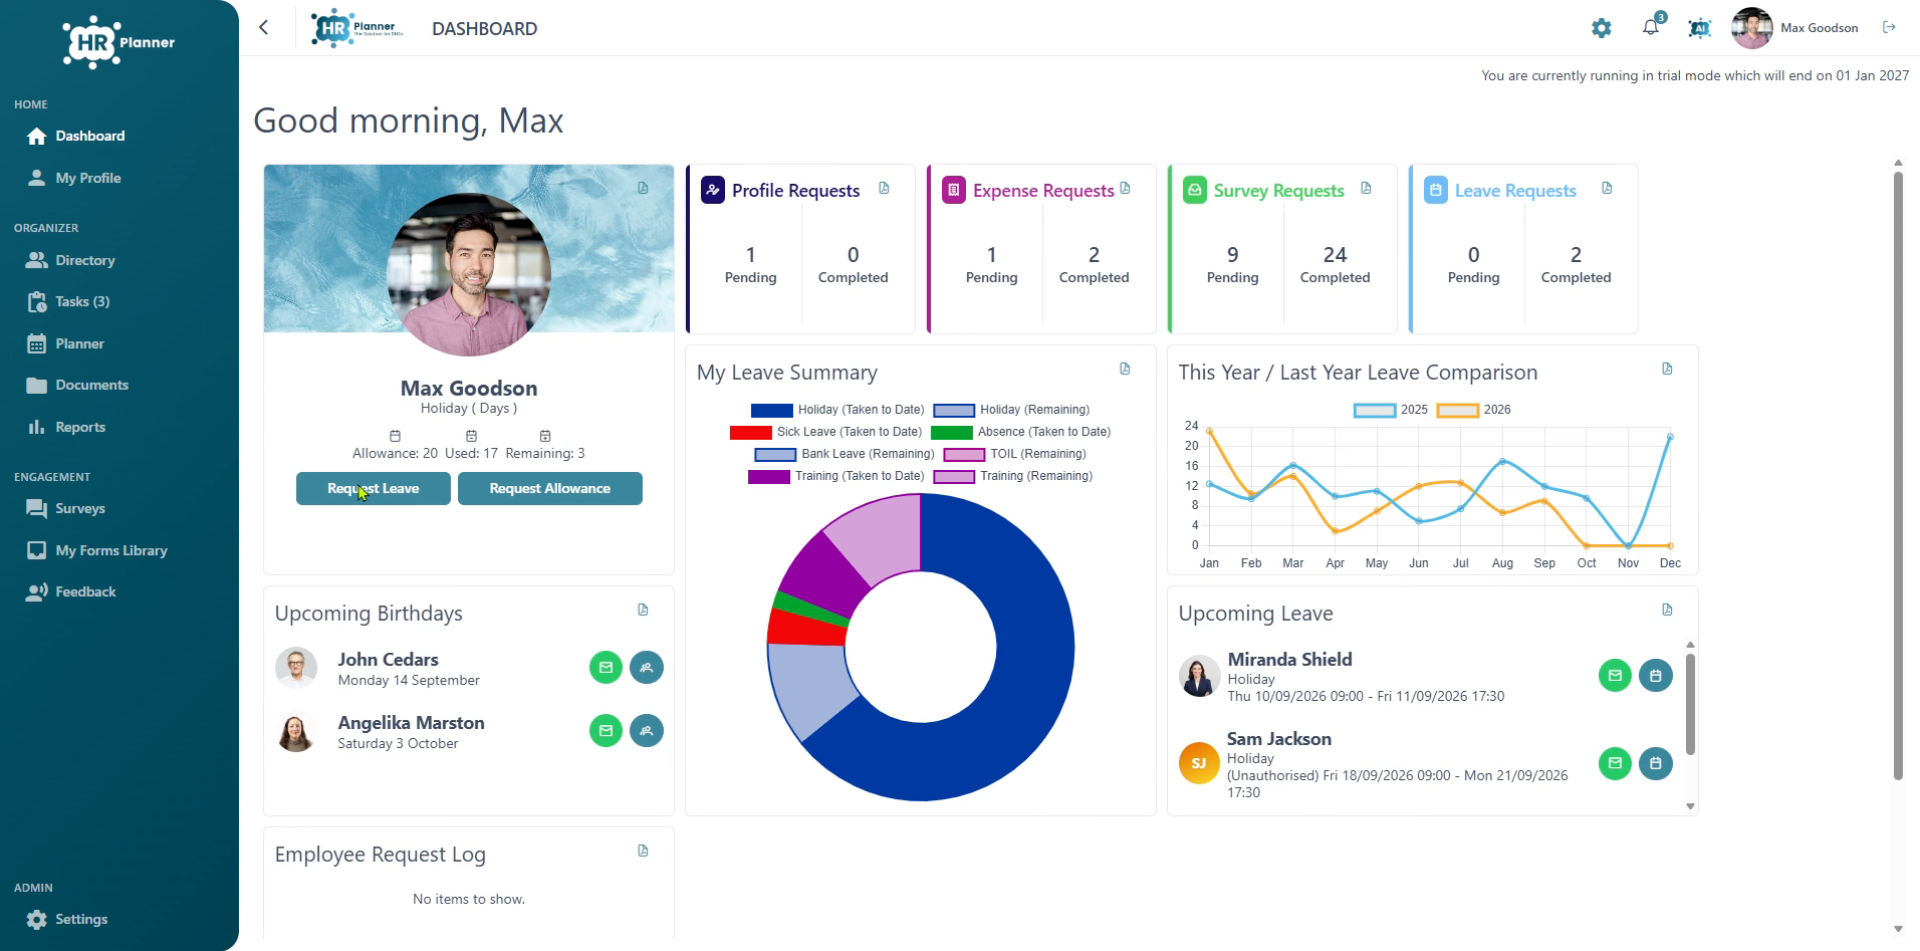Click the document icon on Leave Comparison panel
Screen dimensions: 1920x951
point(1667,369)
